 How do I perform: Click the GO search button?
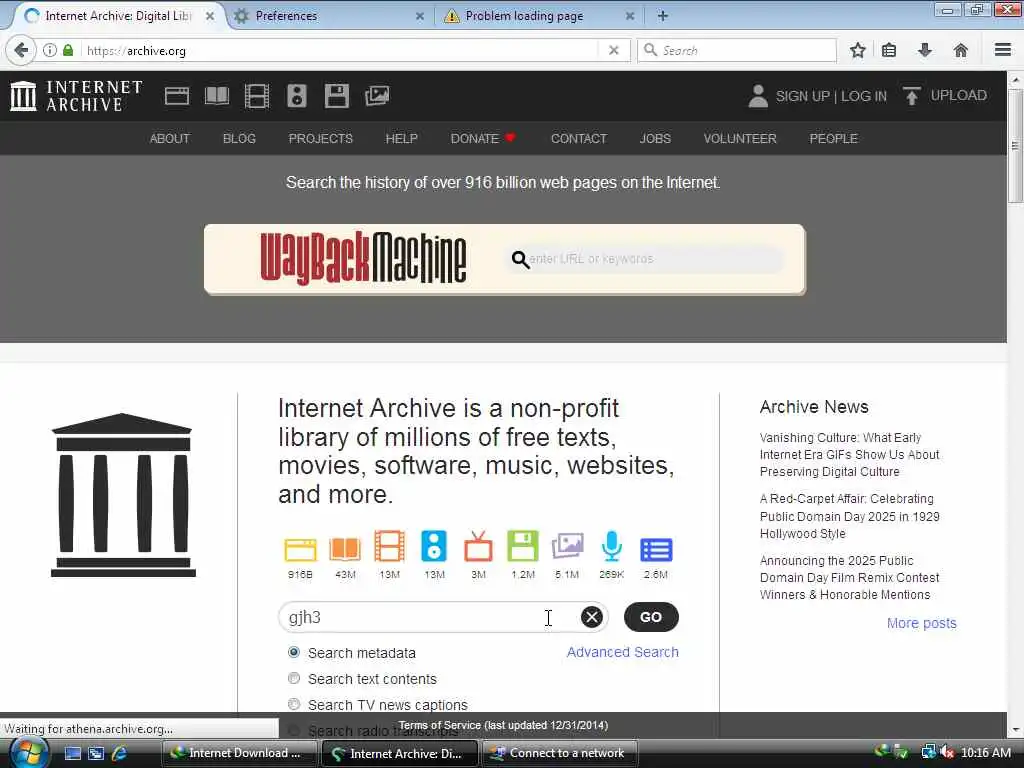click(651, 617)
